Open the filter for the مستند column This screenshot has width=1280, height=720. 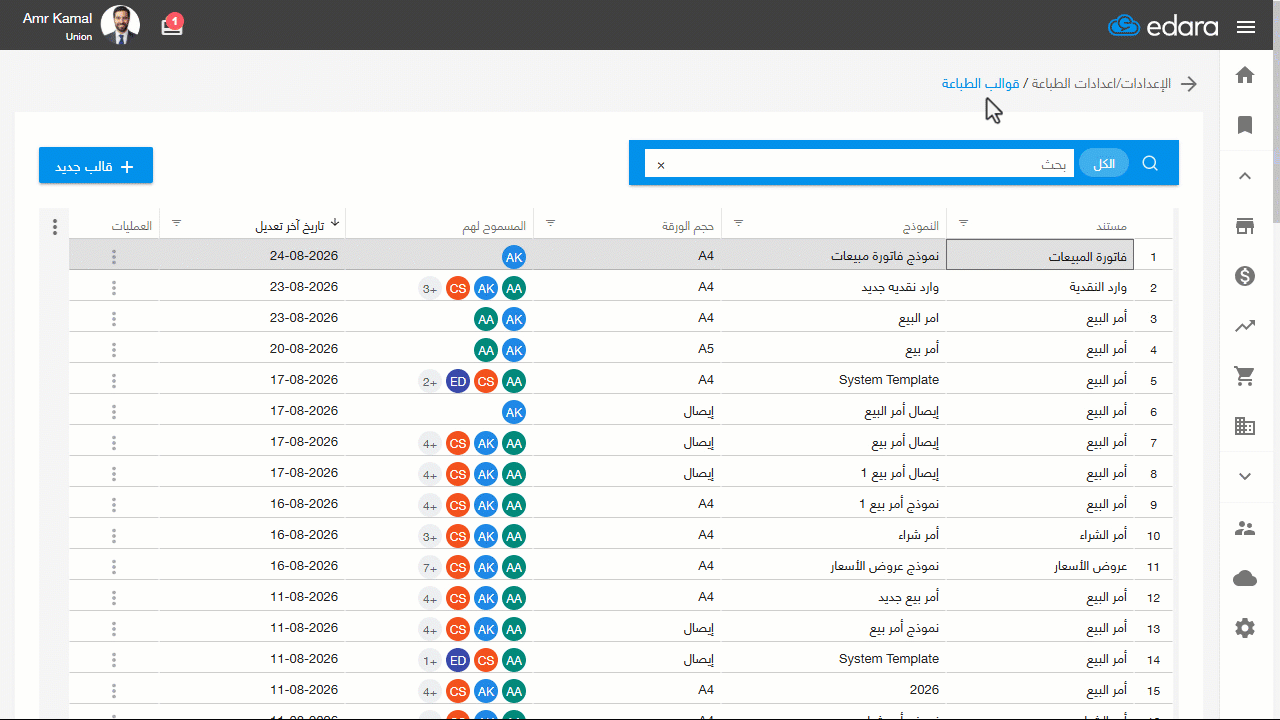pyautogui.click(x=964, y=223)
